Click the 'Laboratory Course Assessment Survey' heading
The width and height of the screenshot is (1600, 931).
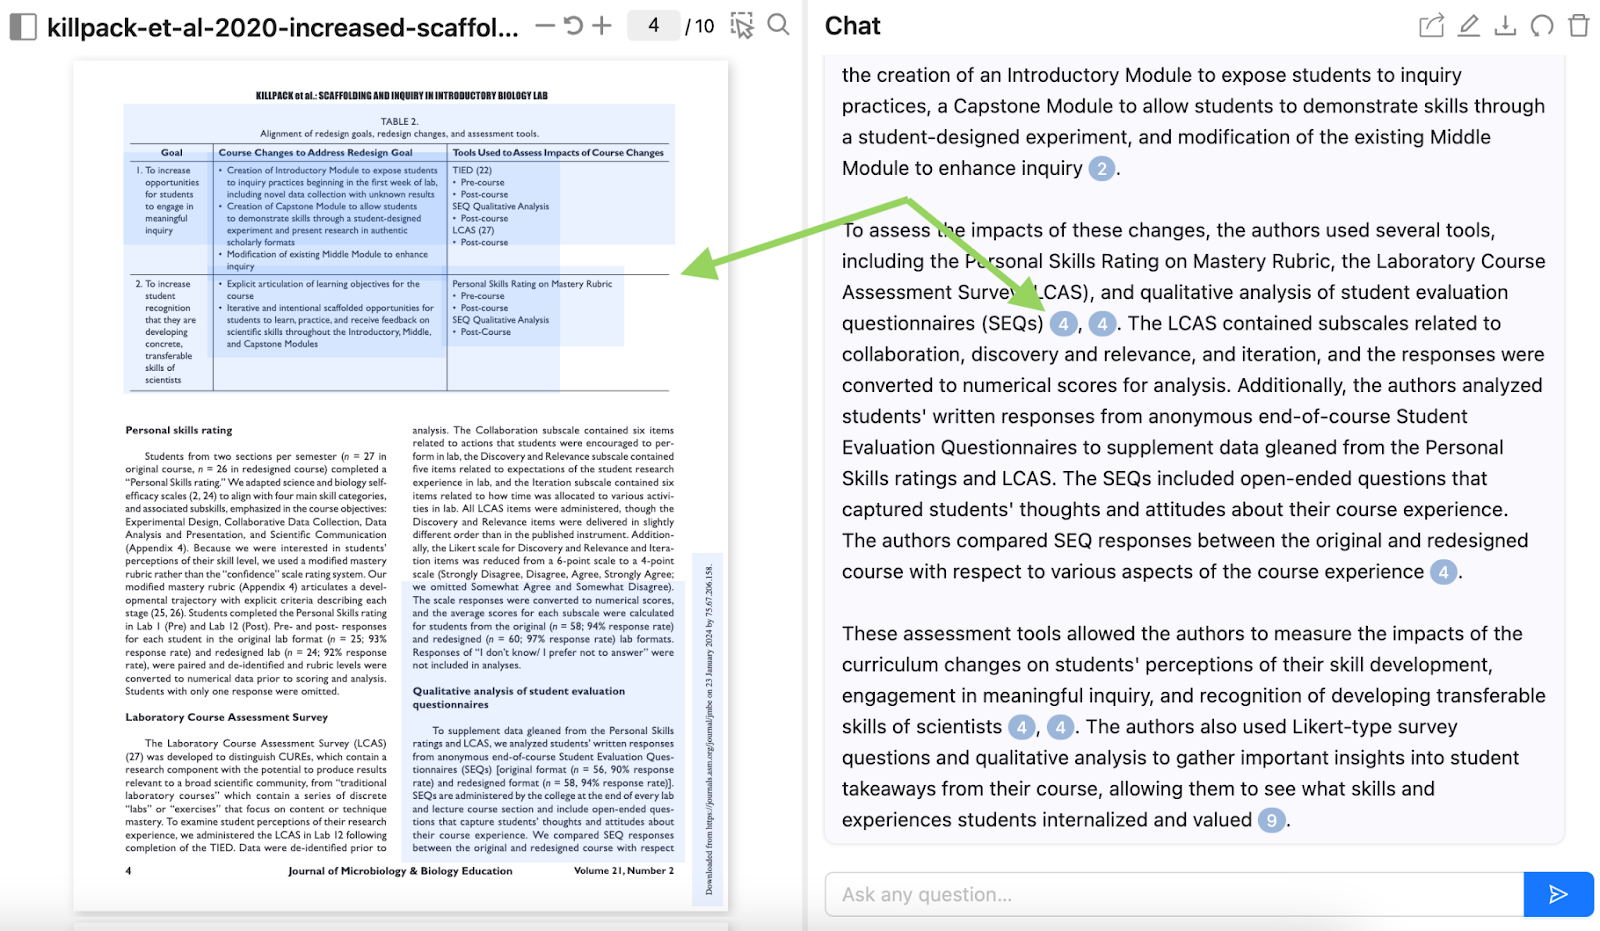pos(226,717)
